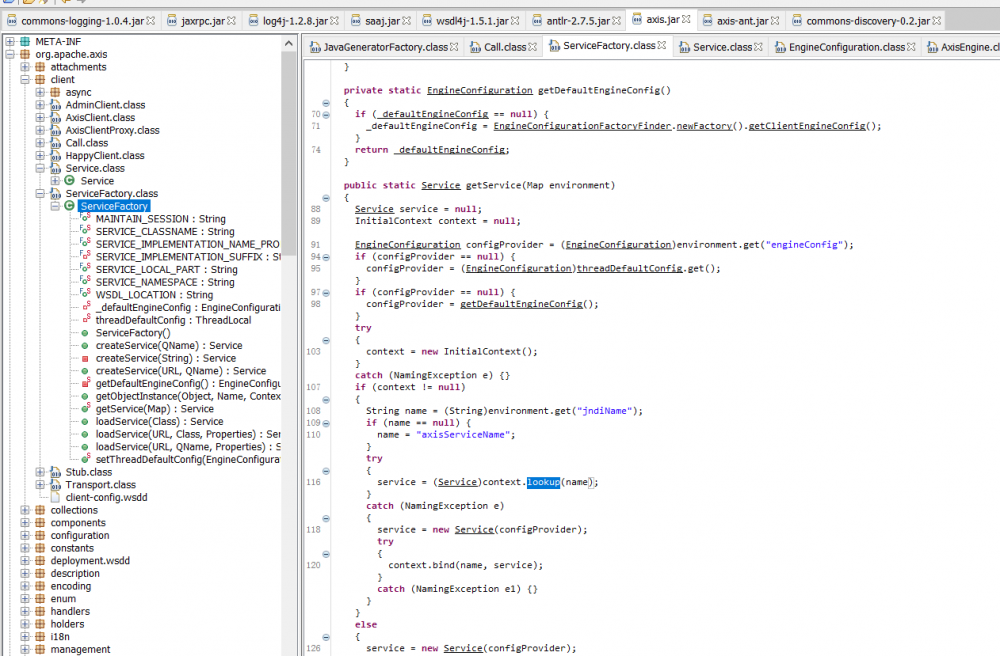Click the package icon beside META-INF
1000x656 pixels.
click(x=25, y=41)
